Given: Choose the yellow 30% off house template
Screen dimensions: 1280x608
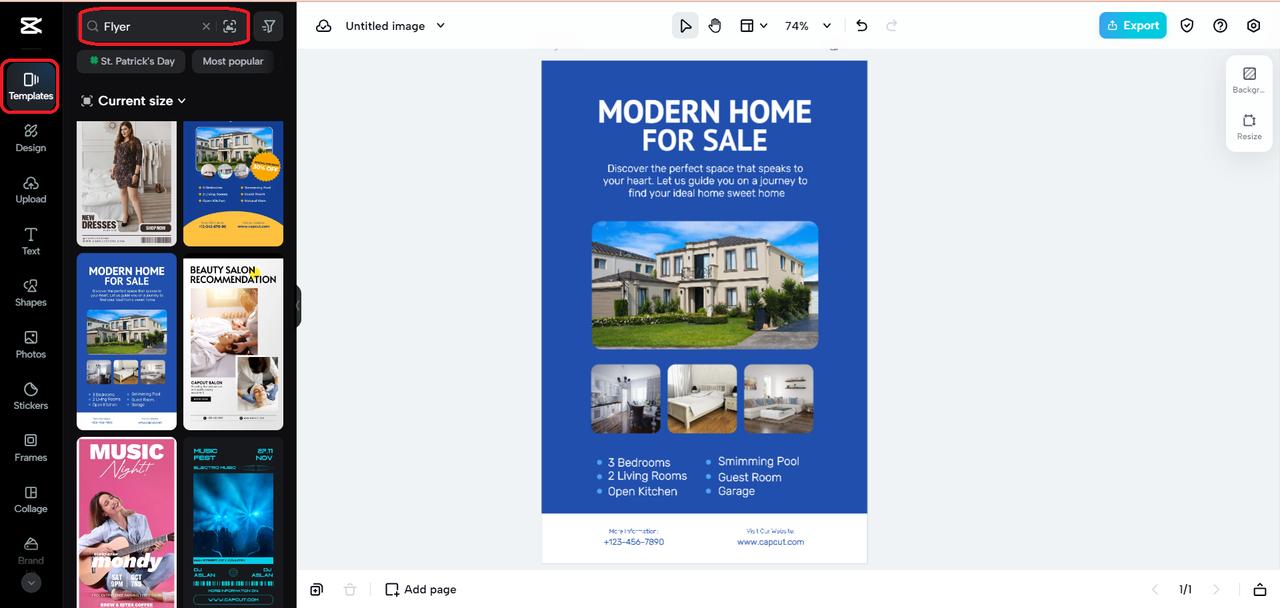Looking at the screenshot, I should [233, 183].
